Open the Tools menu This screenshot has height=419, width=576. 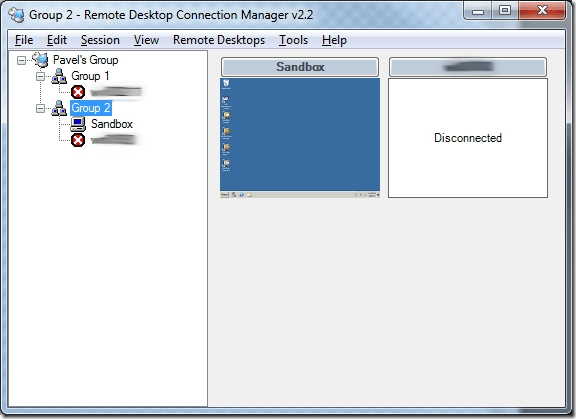pyautogui.click(x=293, y=40)
